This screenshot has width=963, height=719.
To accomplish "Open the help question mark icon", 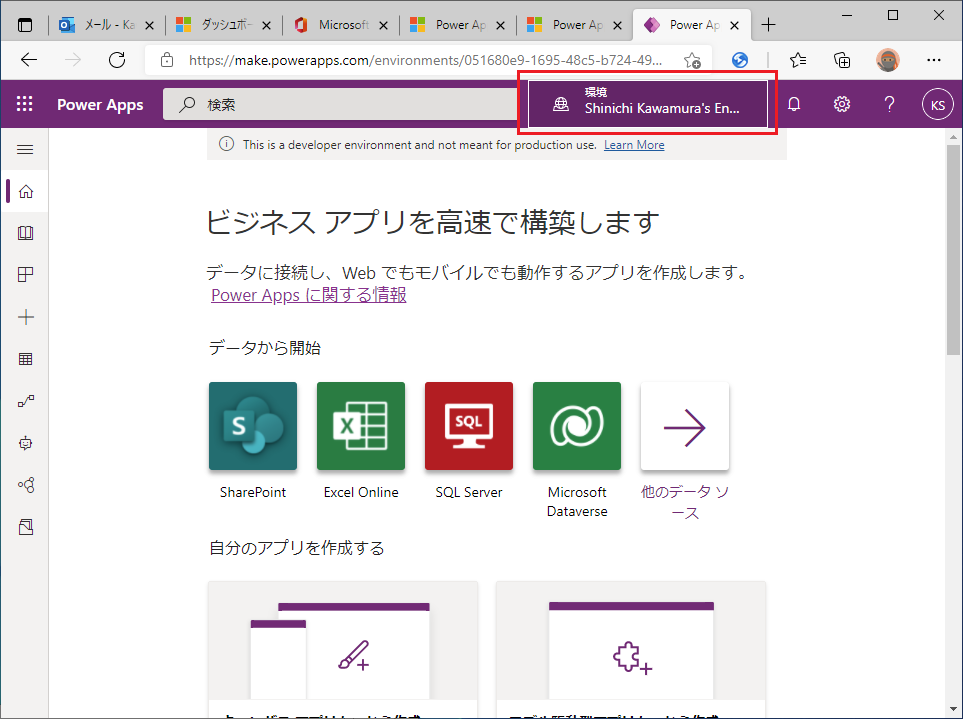I will (x=889, y=104).
